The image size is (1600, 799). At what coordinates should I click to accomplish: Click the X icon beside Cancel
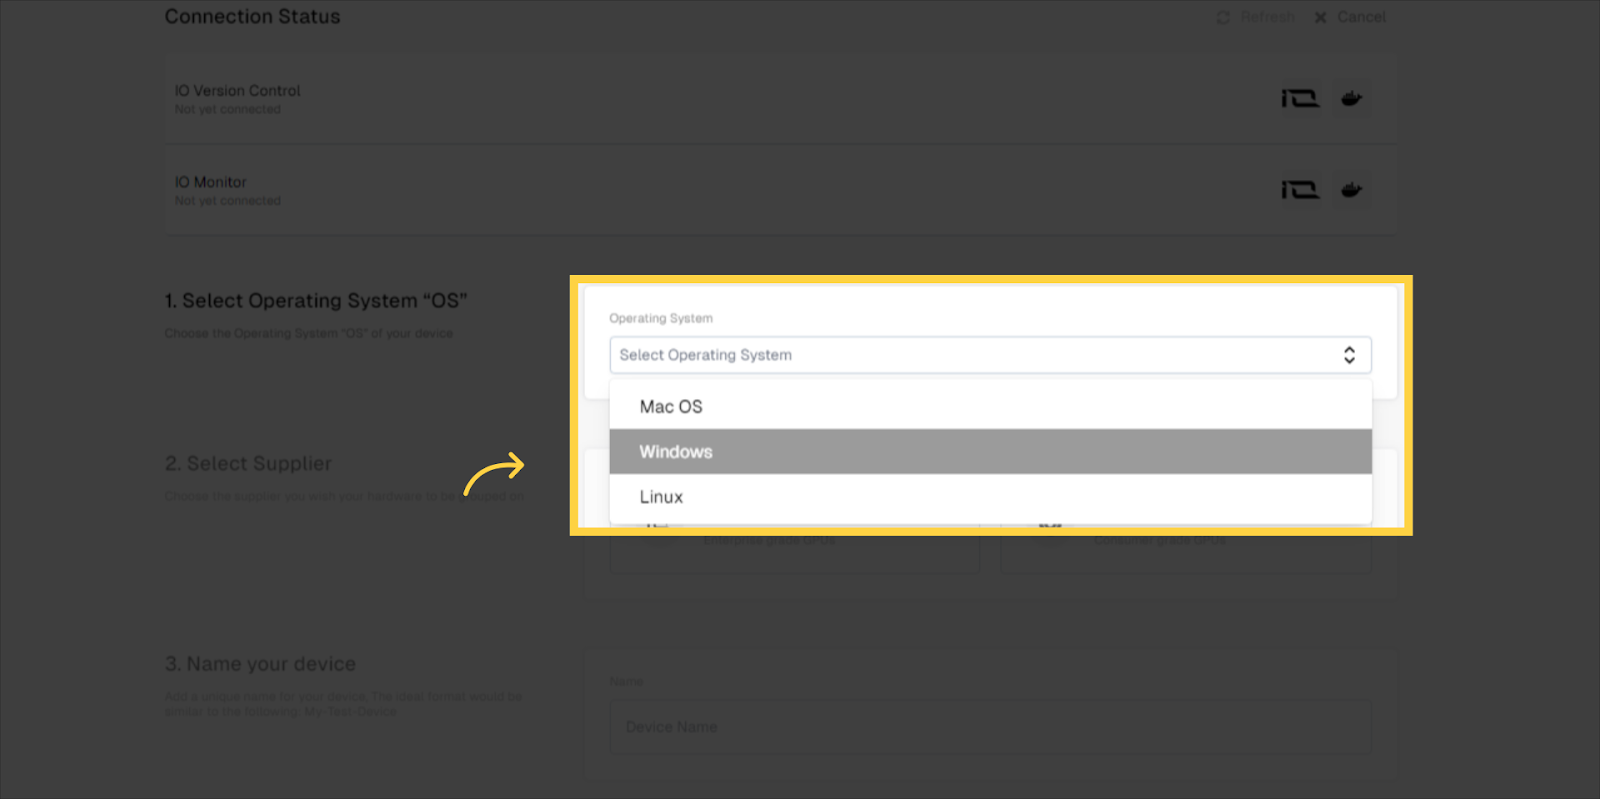[1320, 18]
